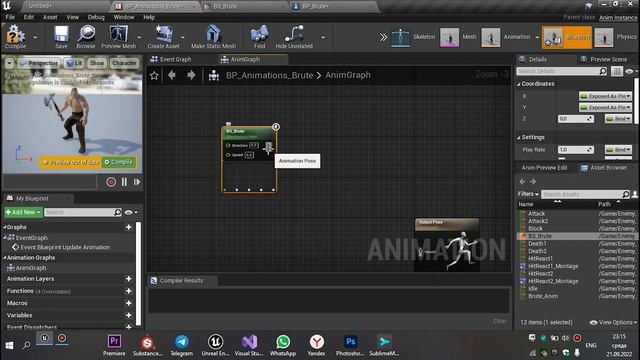
Task: Open Premiere from taskbar
Action: (x=114, y=345)
